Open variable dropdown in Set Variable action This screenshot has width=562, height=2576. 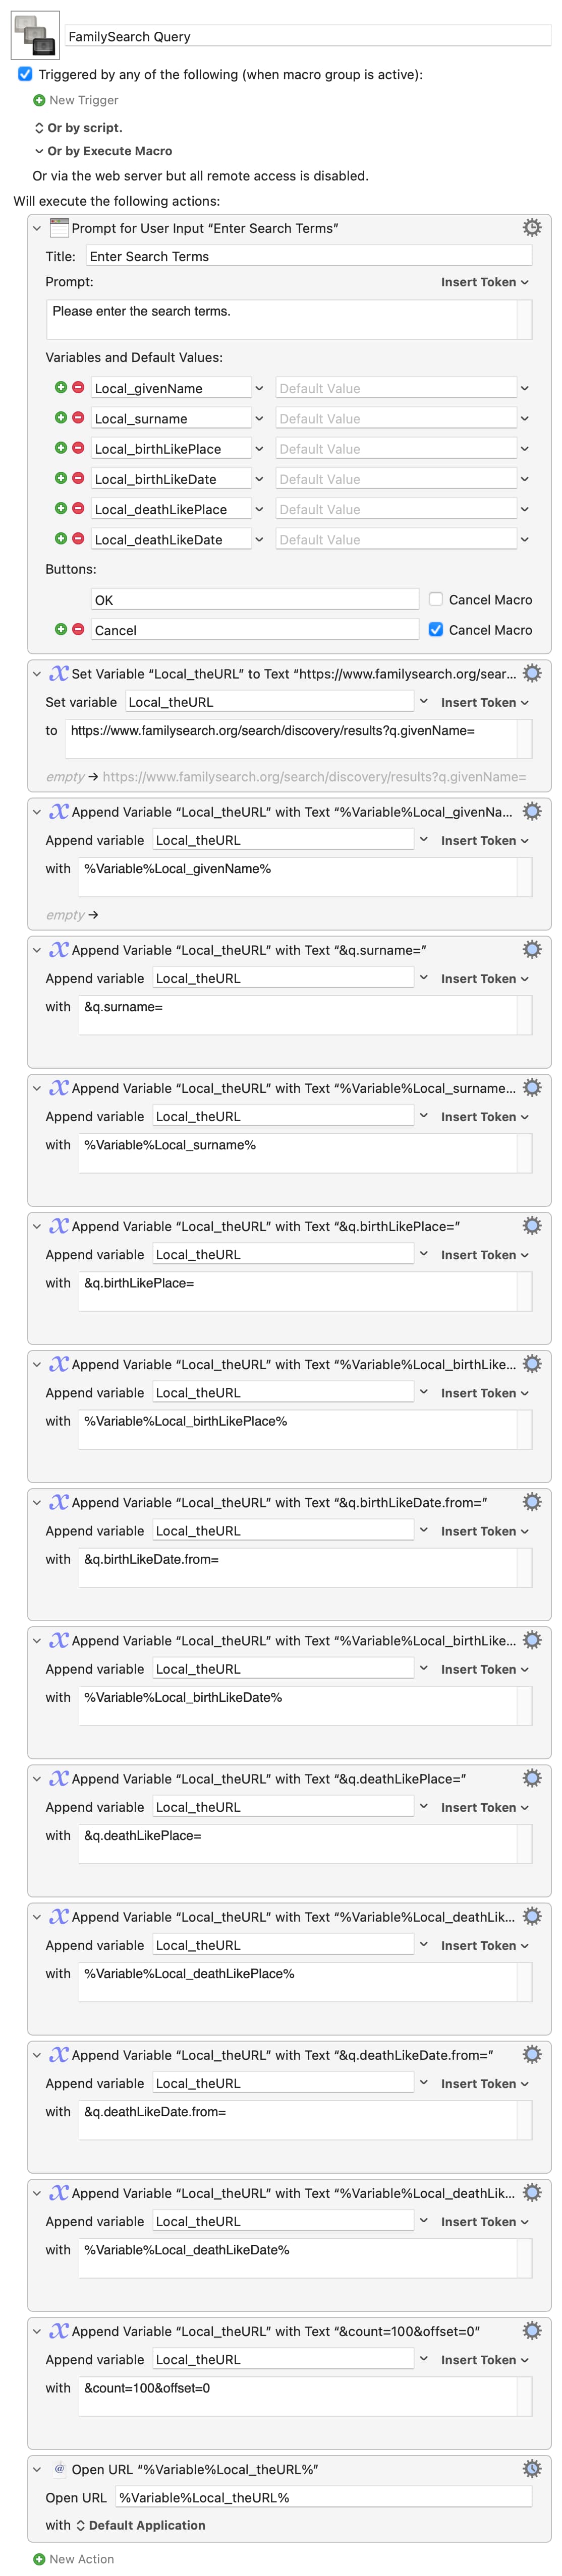point(423,702)
